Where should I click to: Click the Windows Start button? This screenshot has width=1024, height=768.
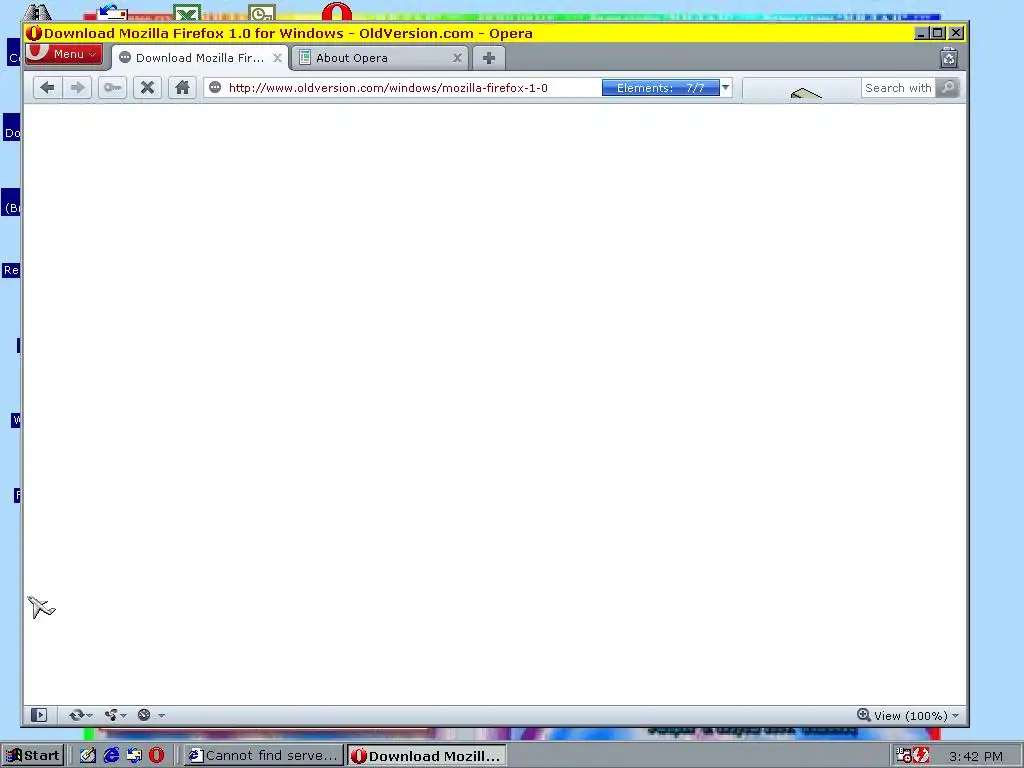pyautogui.click(x=33, y=756)
